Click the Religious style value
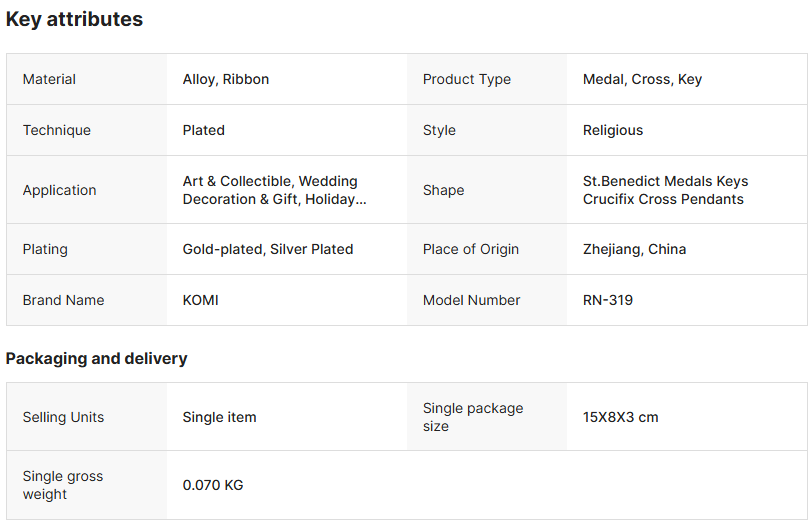This screenshot has height=532, width=812. pos(612,130)
